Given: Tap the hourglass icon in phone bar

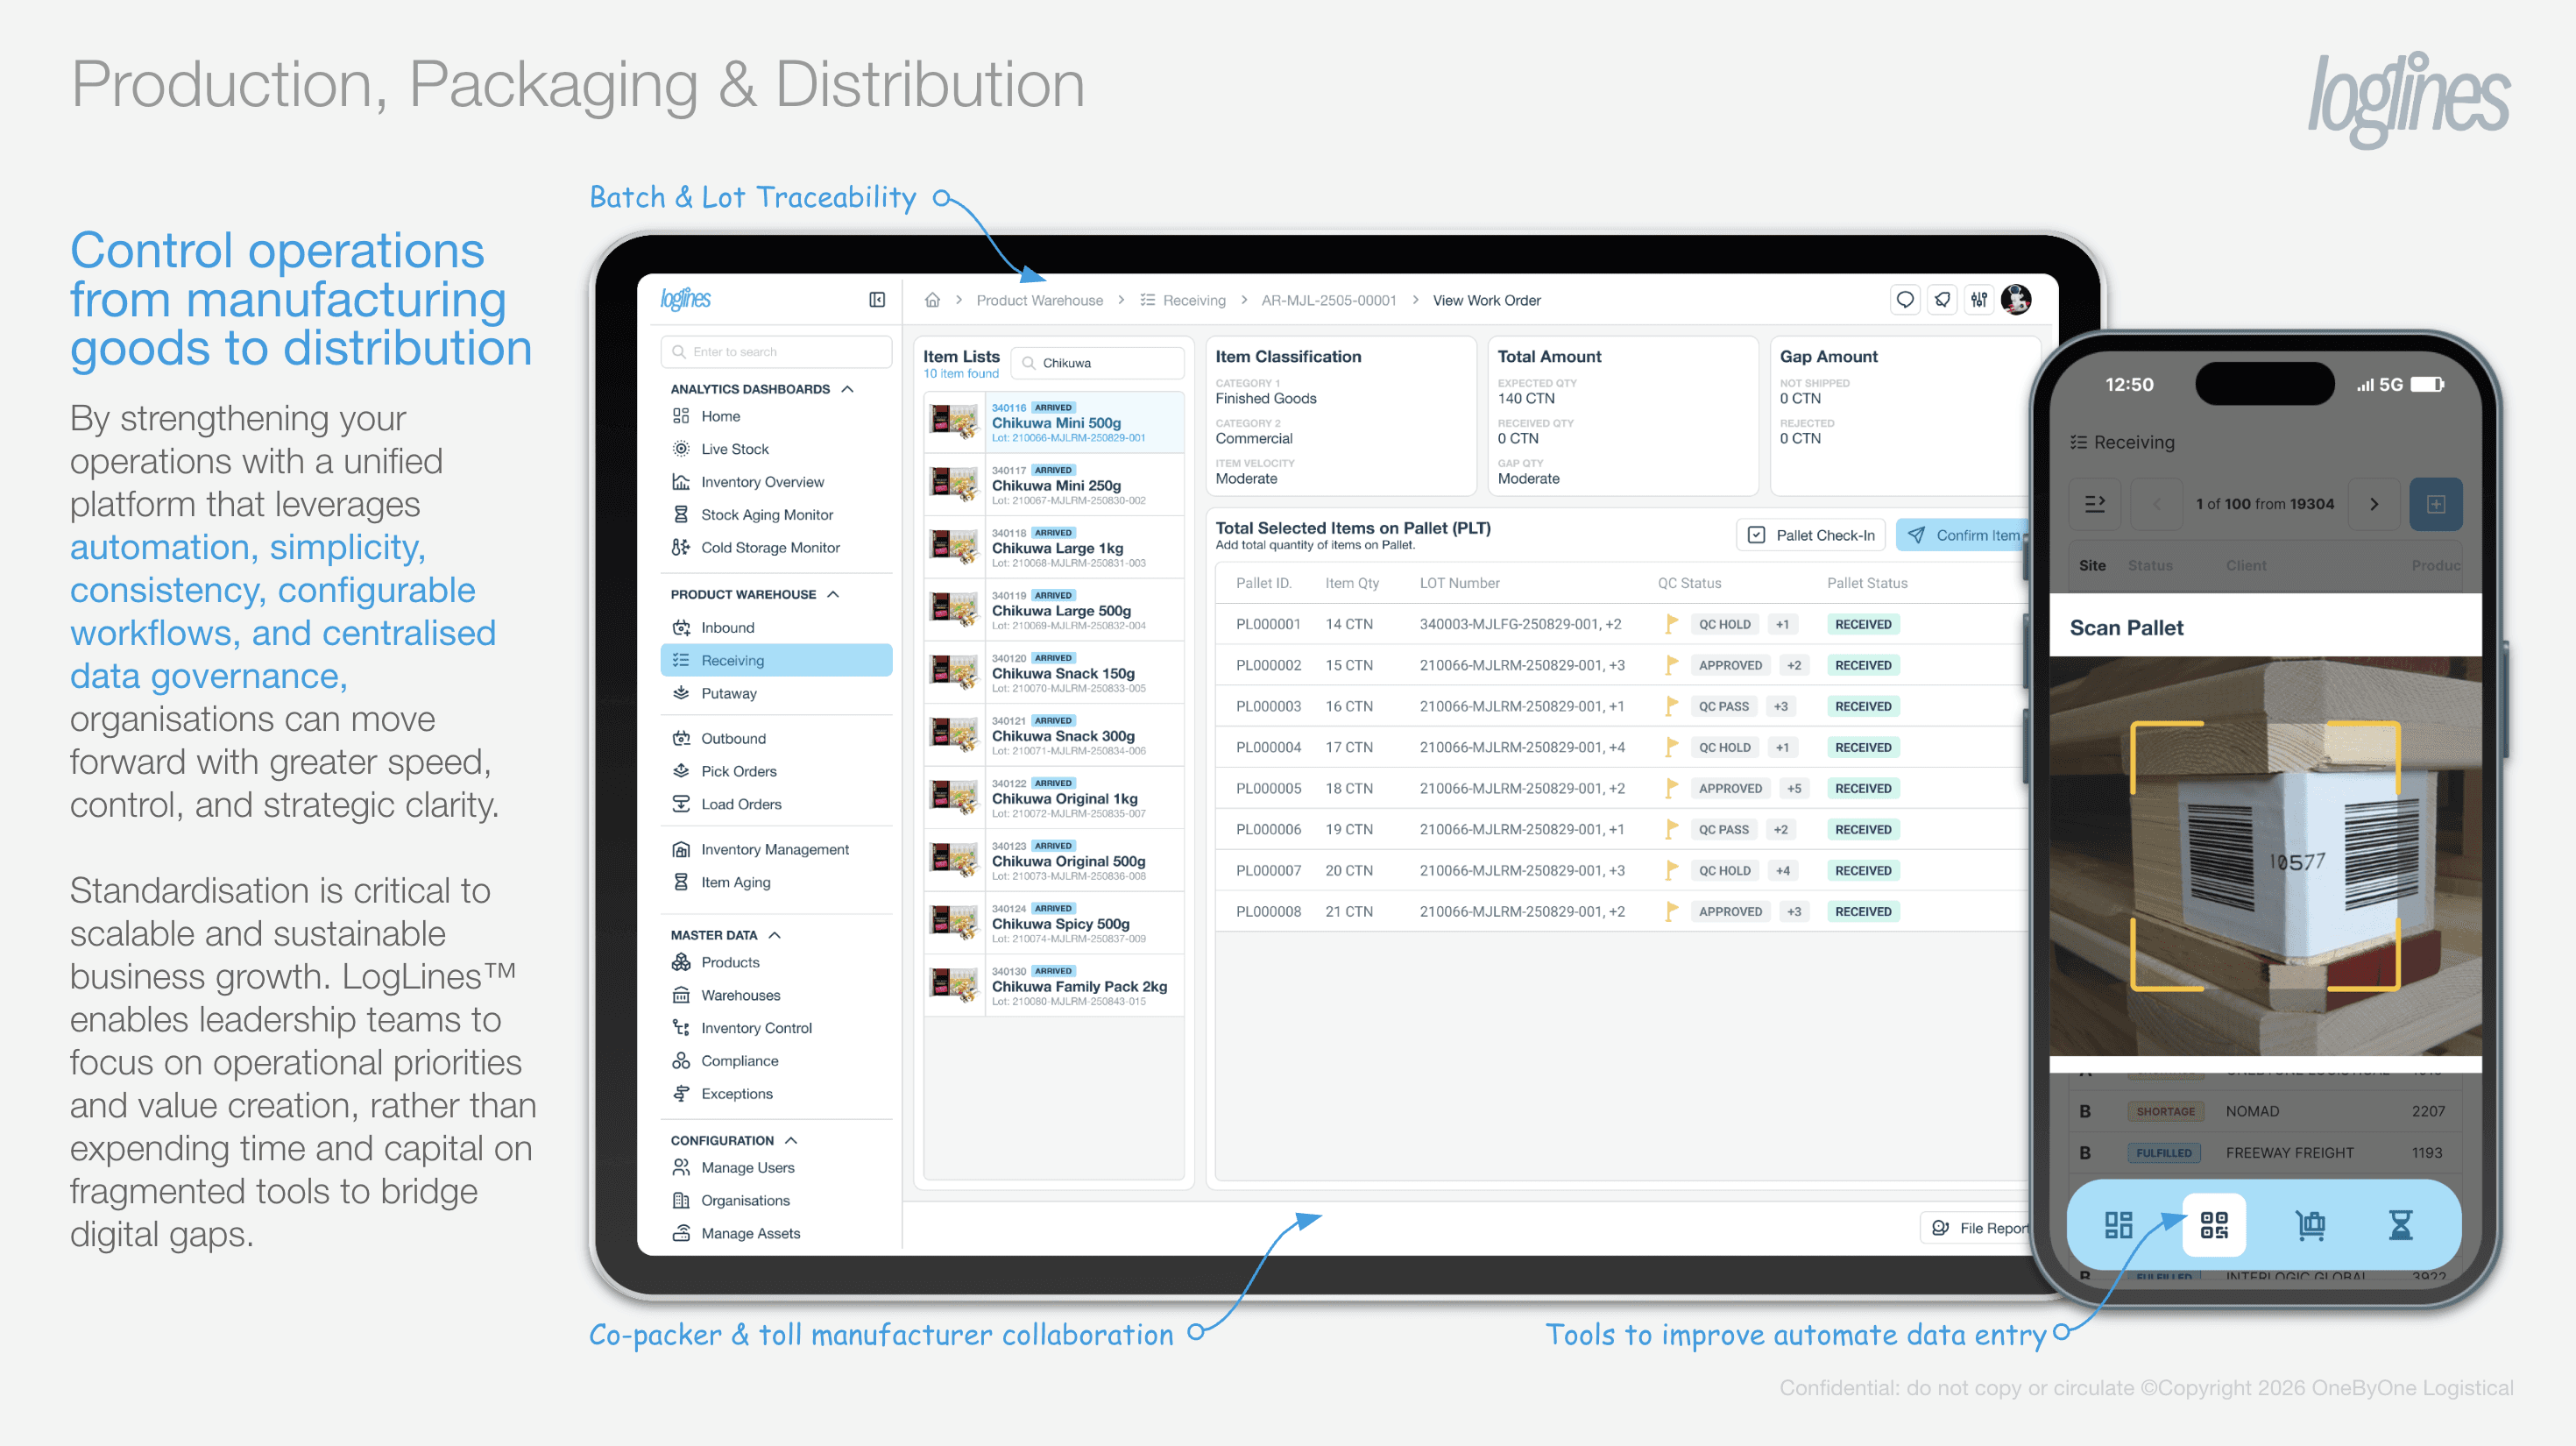Looking at the screenshot, I should pos(2400,1224).
